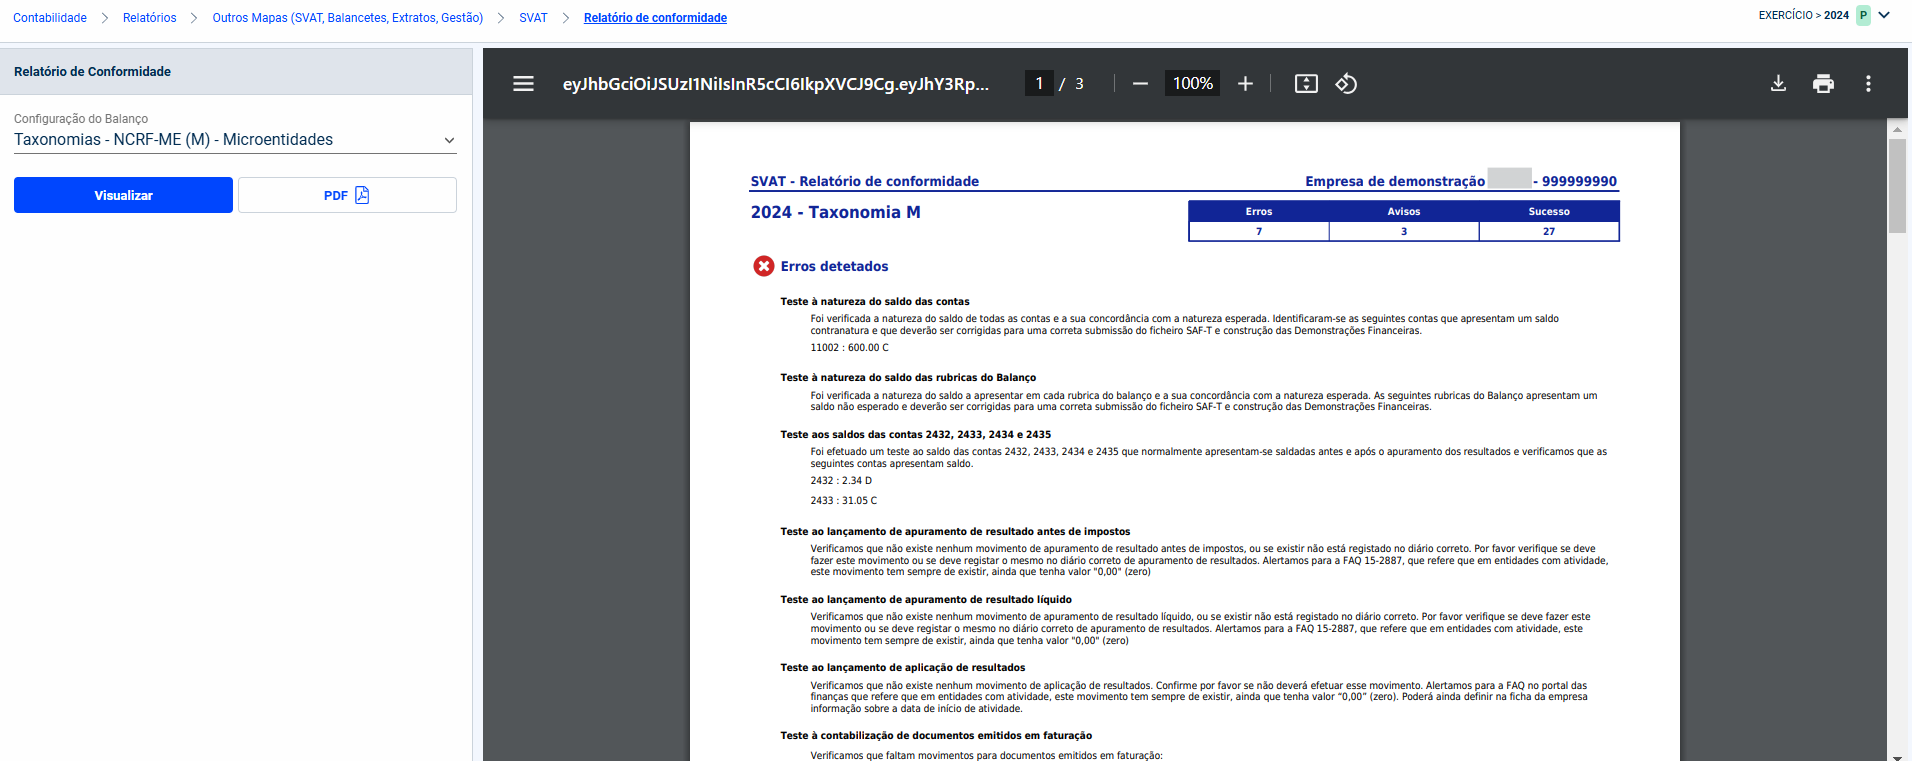Zoom out of the PDF document
The width and height of the screenshot is (1912, 761).
(x=1140, y=84)
